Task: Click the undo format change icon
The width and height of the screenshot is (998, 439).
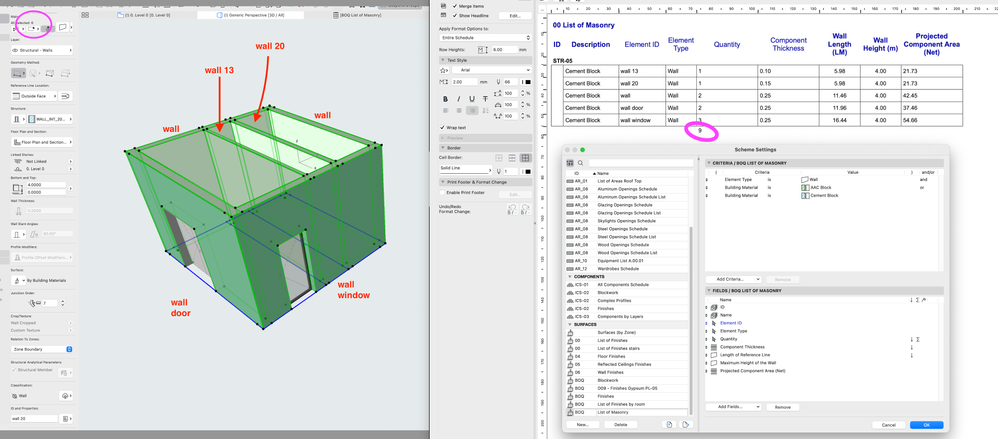Action: click(511, 211)
